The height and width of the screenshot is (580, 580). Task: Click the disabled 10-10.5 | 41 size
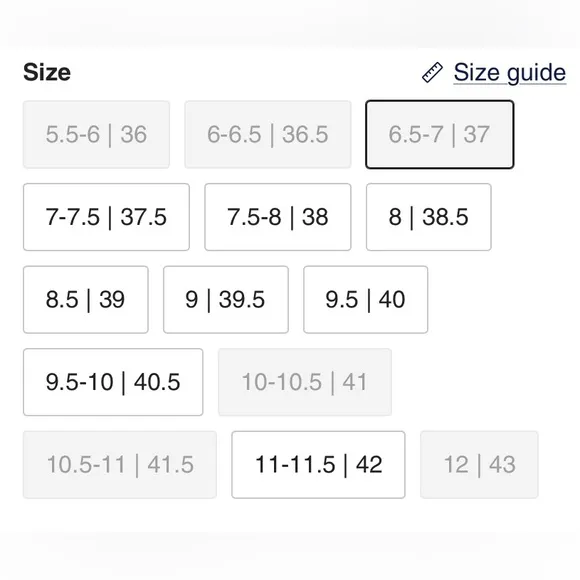click(304, 382)
